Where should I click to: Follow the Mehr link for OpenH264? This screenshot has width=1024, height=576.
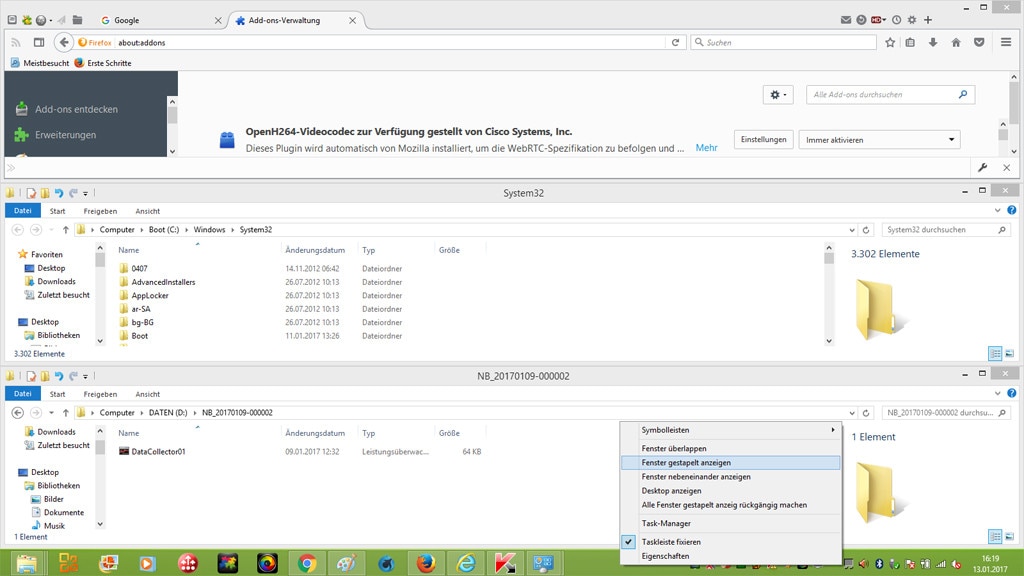(706, 148)
